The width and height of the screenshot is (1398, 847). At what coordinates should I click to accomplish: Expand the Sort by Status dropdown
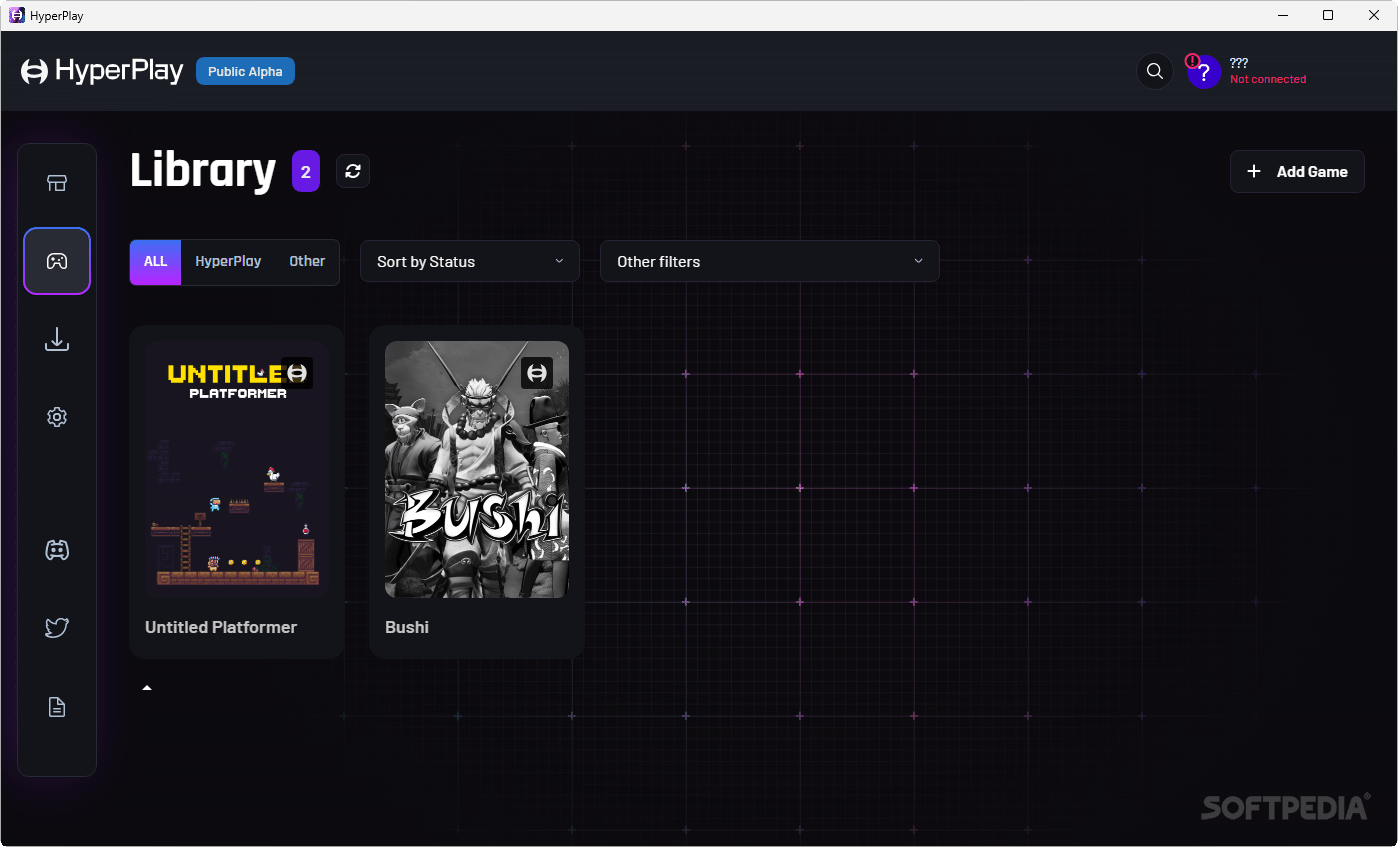click(470, 261)
